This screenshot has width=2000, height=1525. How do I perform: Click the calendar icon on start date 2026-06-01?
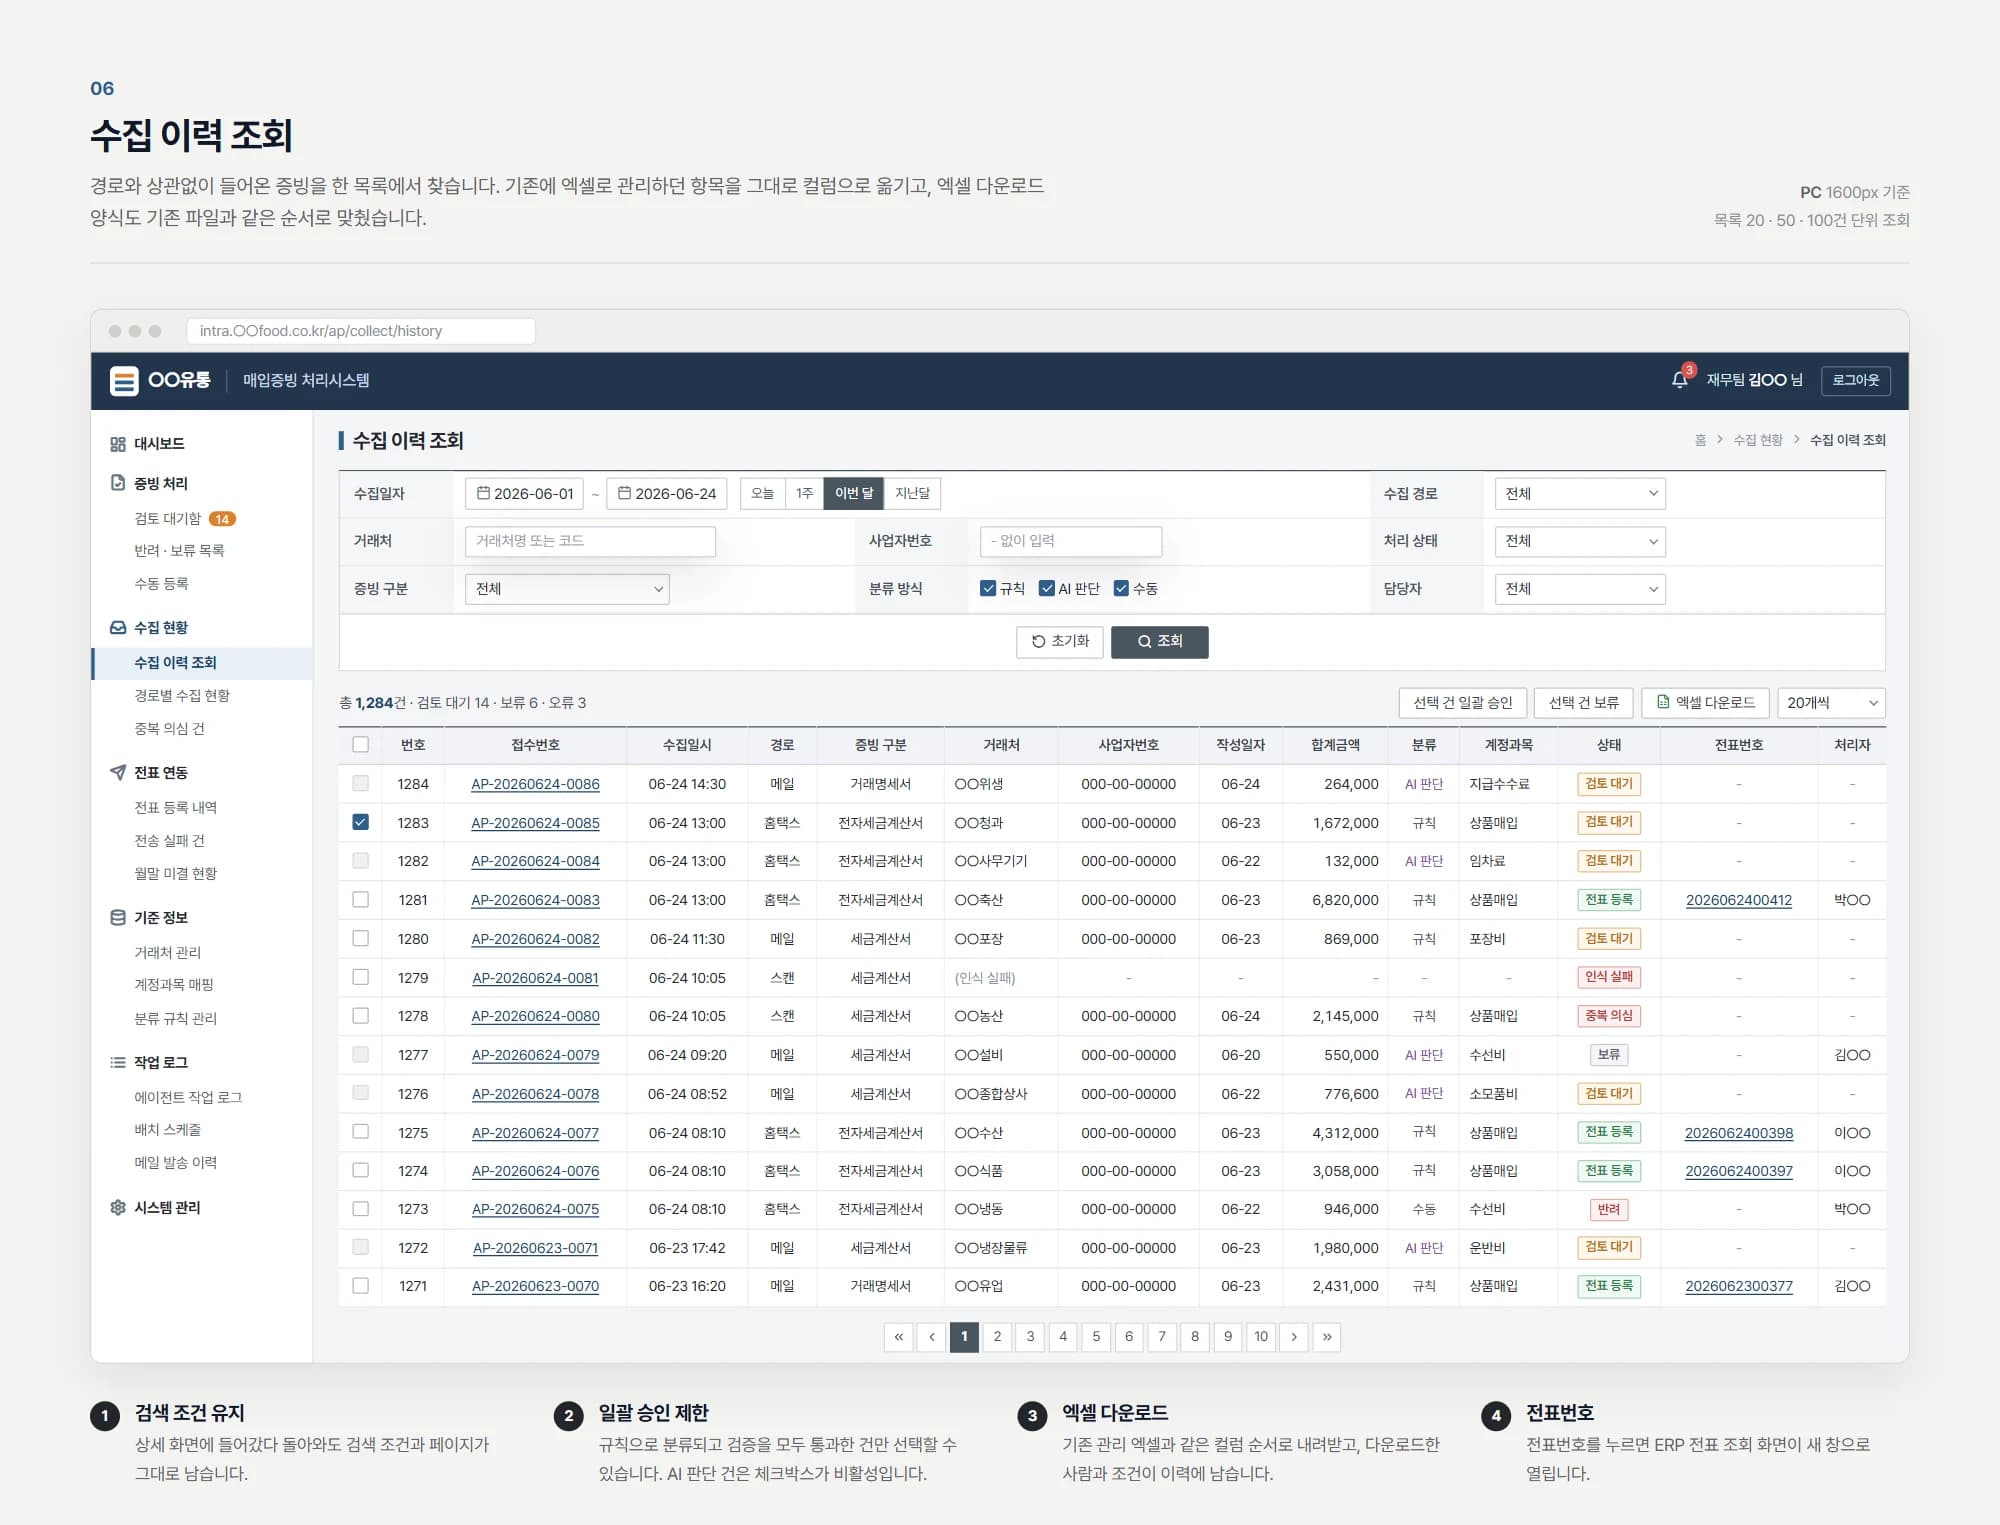click(x=483, y=493)
